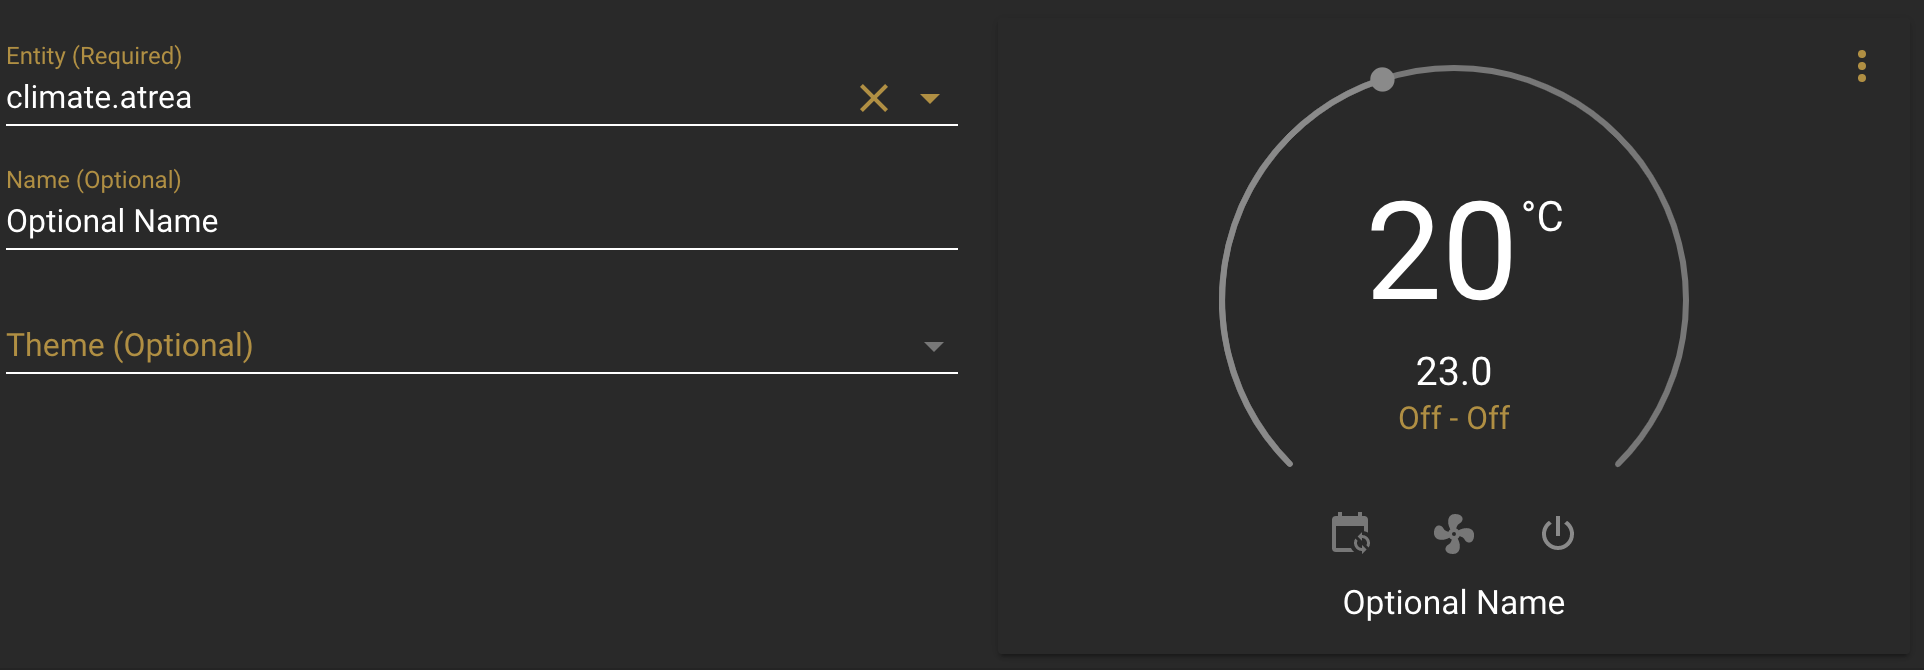Click the "Entity (Required)" field label
The height and width of the screenshot is (670, 1924).
coord(94,56)
